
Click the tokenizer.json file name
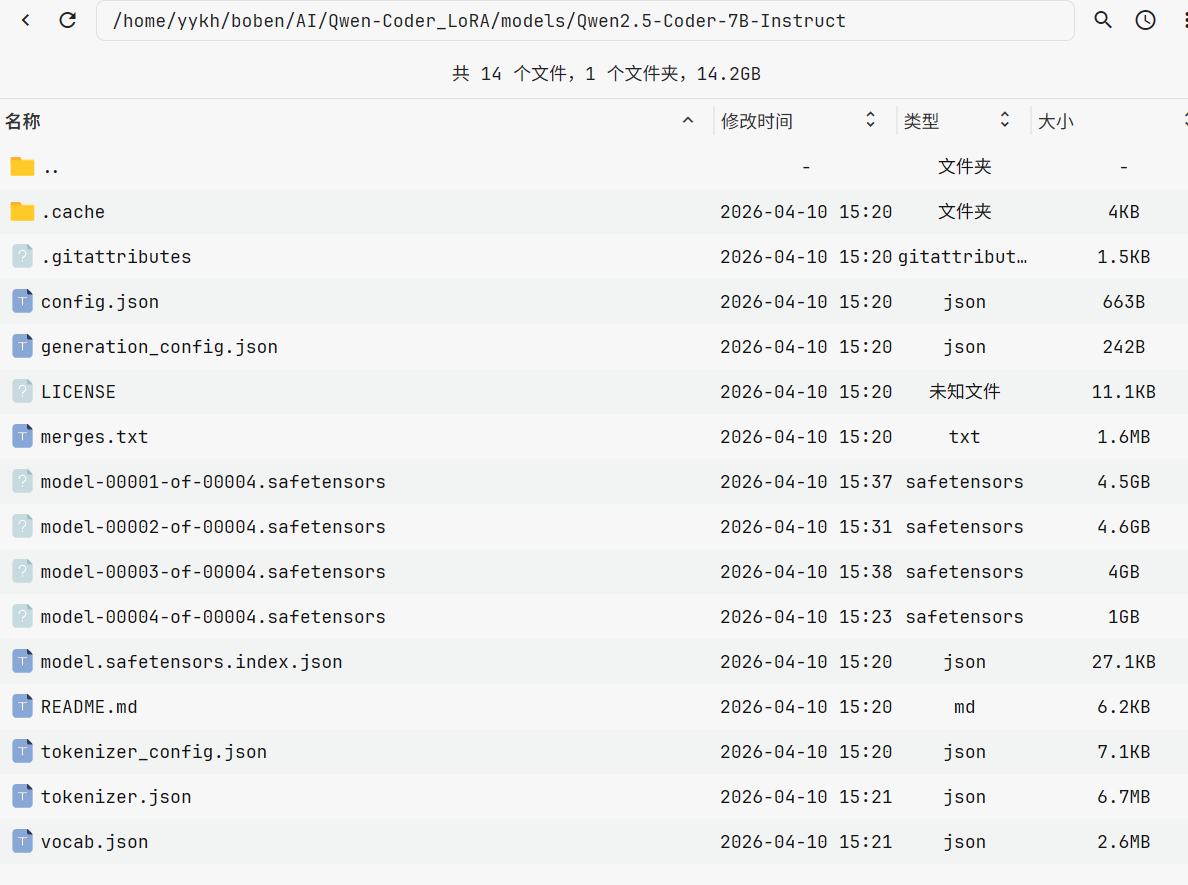(116, 797)
